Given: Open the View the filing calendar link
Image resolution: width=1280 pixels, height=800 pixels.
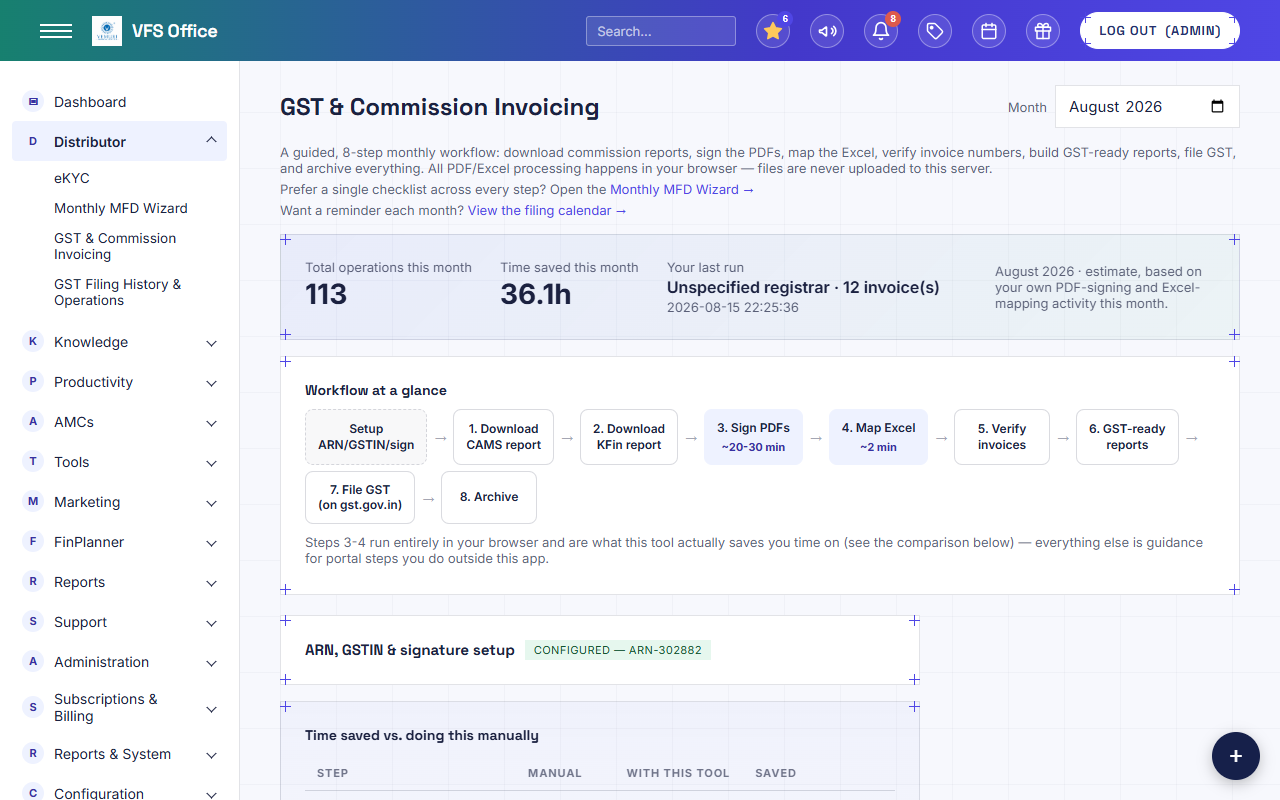Looking at the screenshot, I should [547, 210].
